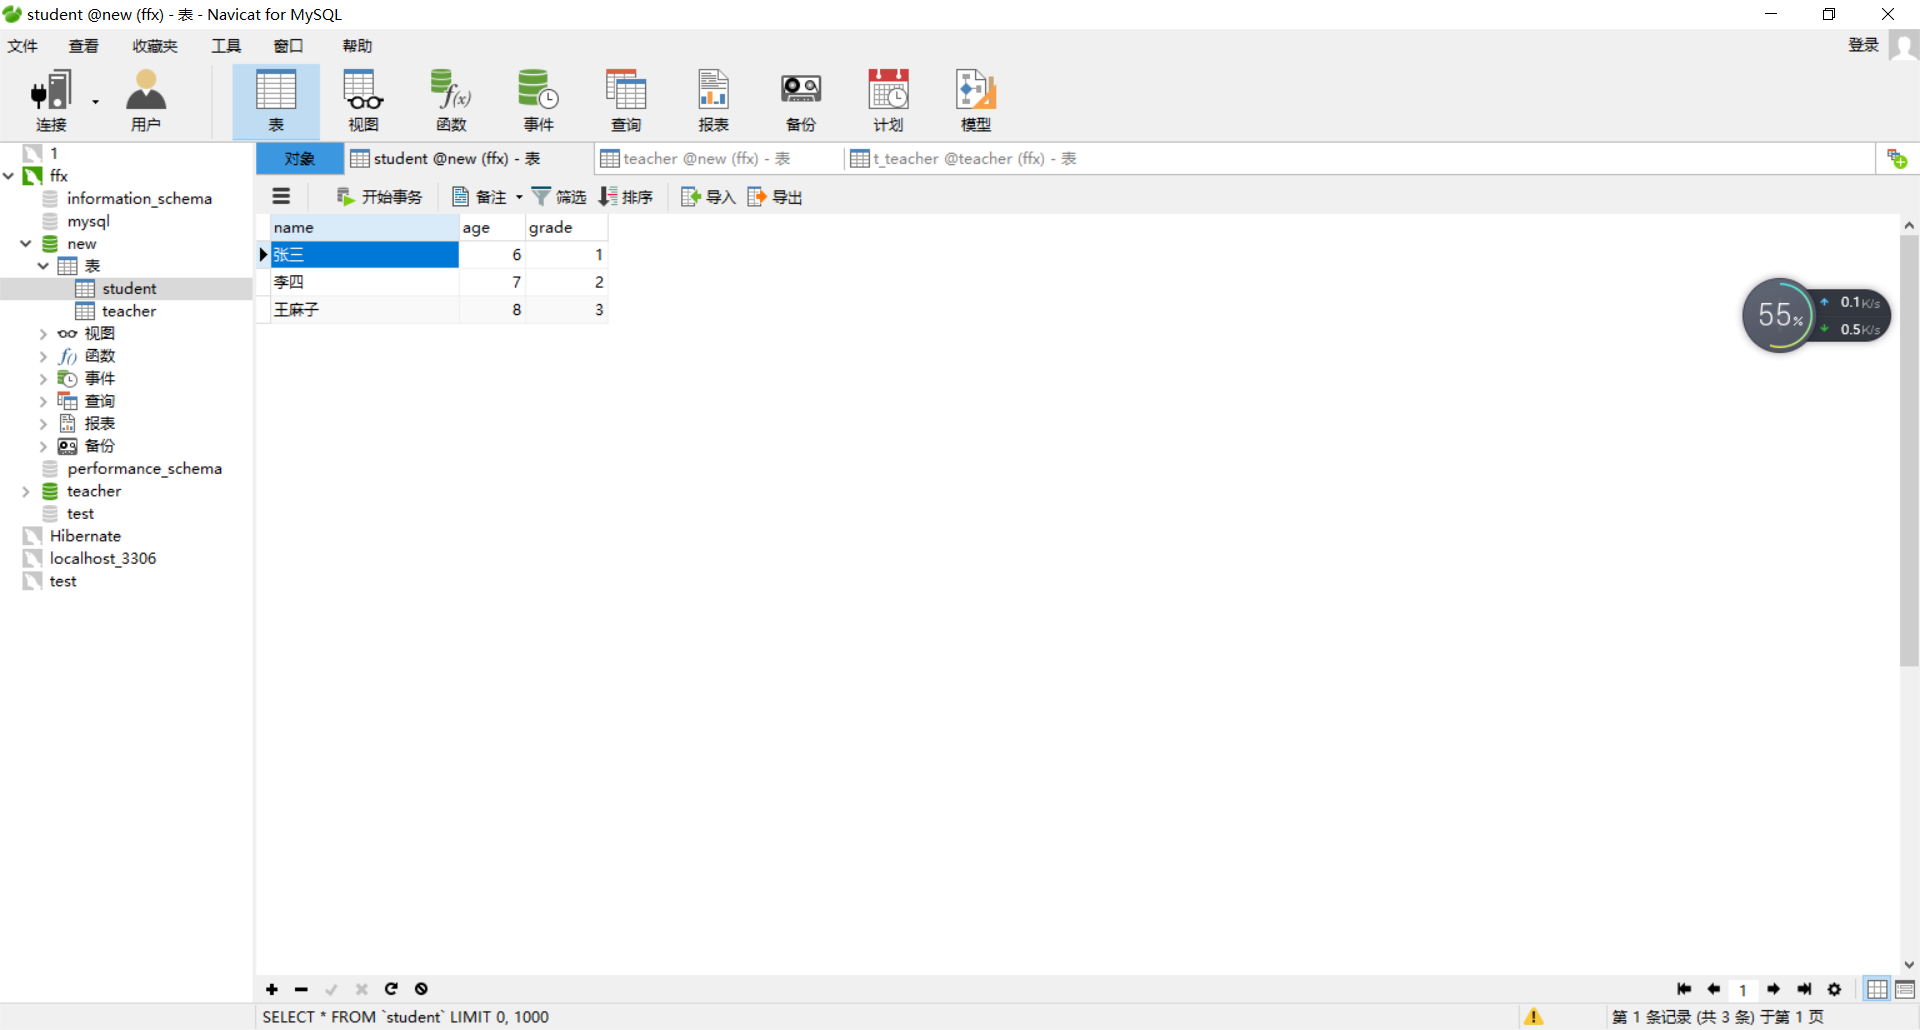
Task: Click the Export (导出) button
Action: pyautogui.click(x=775, y=197)
